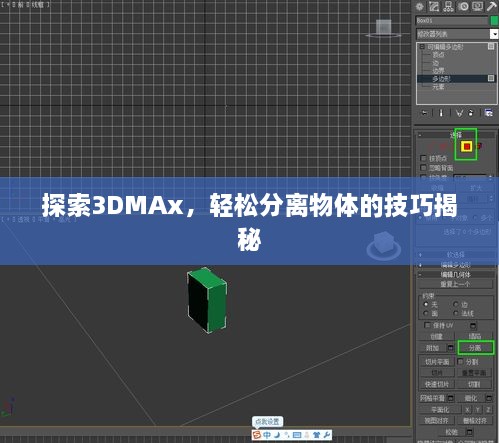
Task: Open the Utilities hammer panel tab
Action: pos(492,6)
